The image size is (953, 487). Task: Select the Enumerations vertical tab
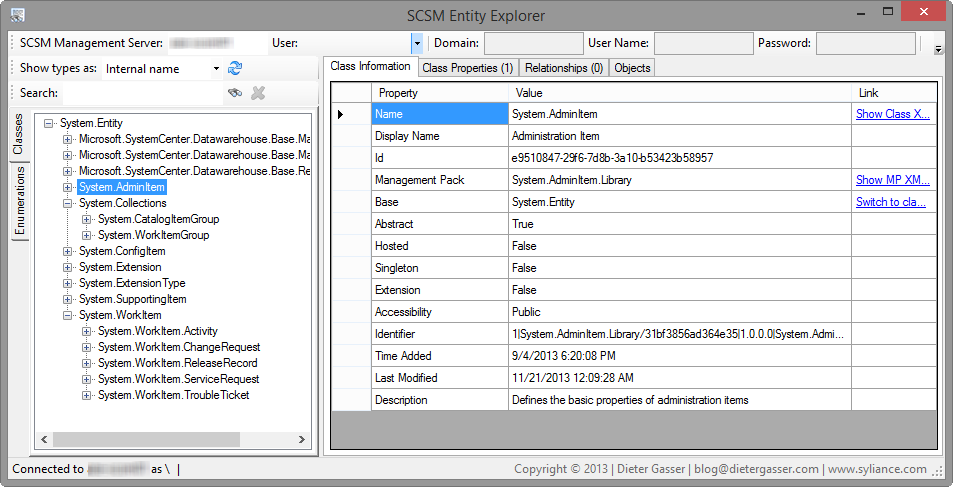coord(19,201)
